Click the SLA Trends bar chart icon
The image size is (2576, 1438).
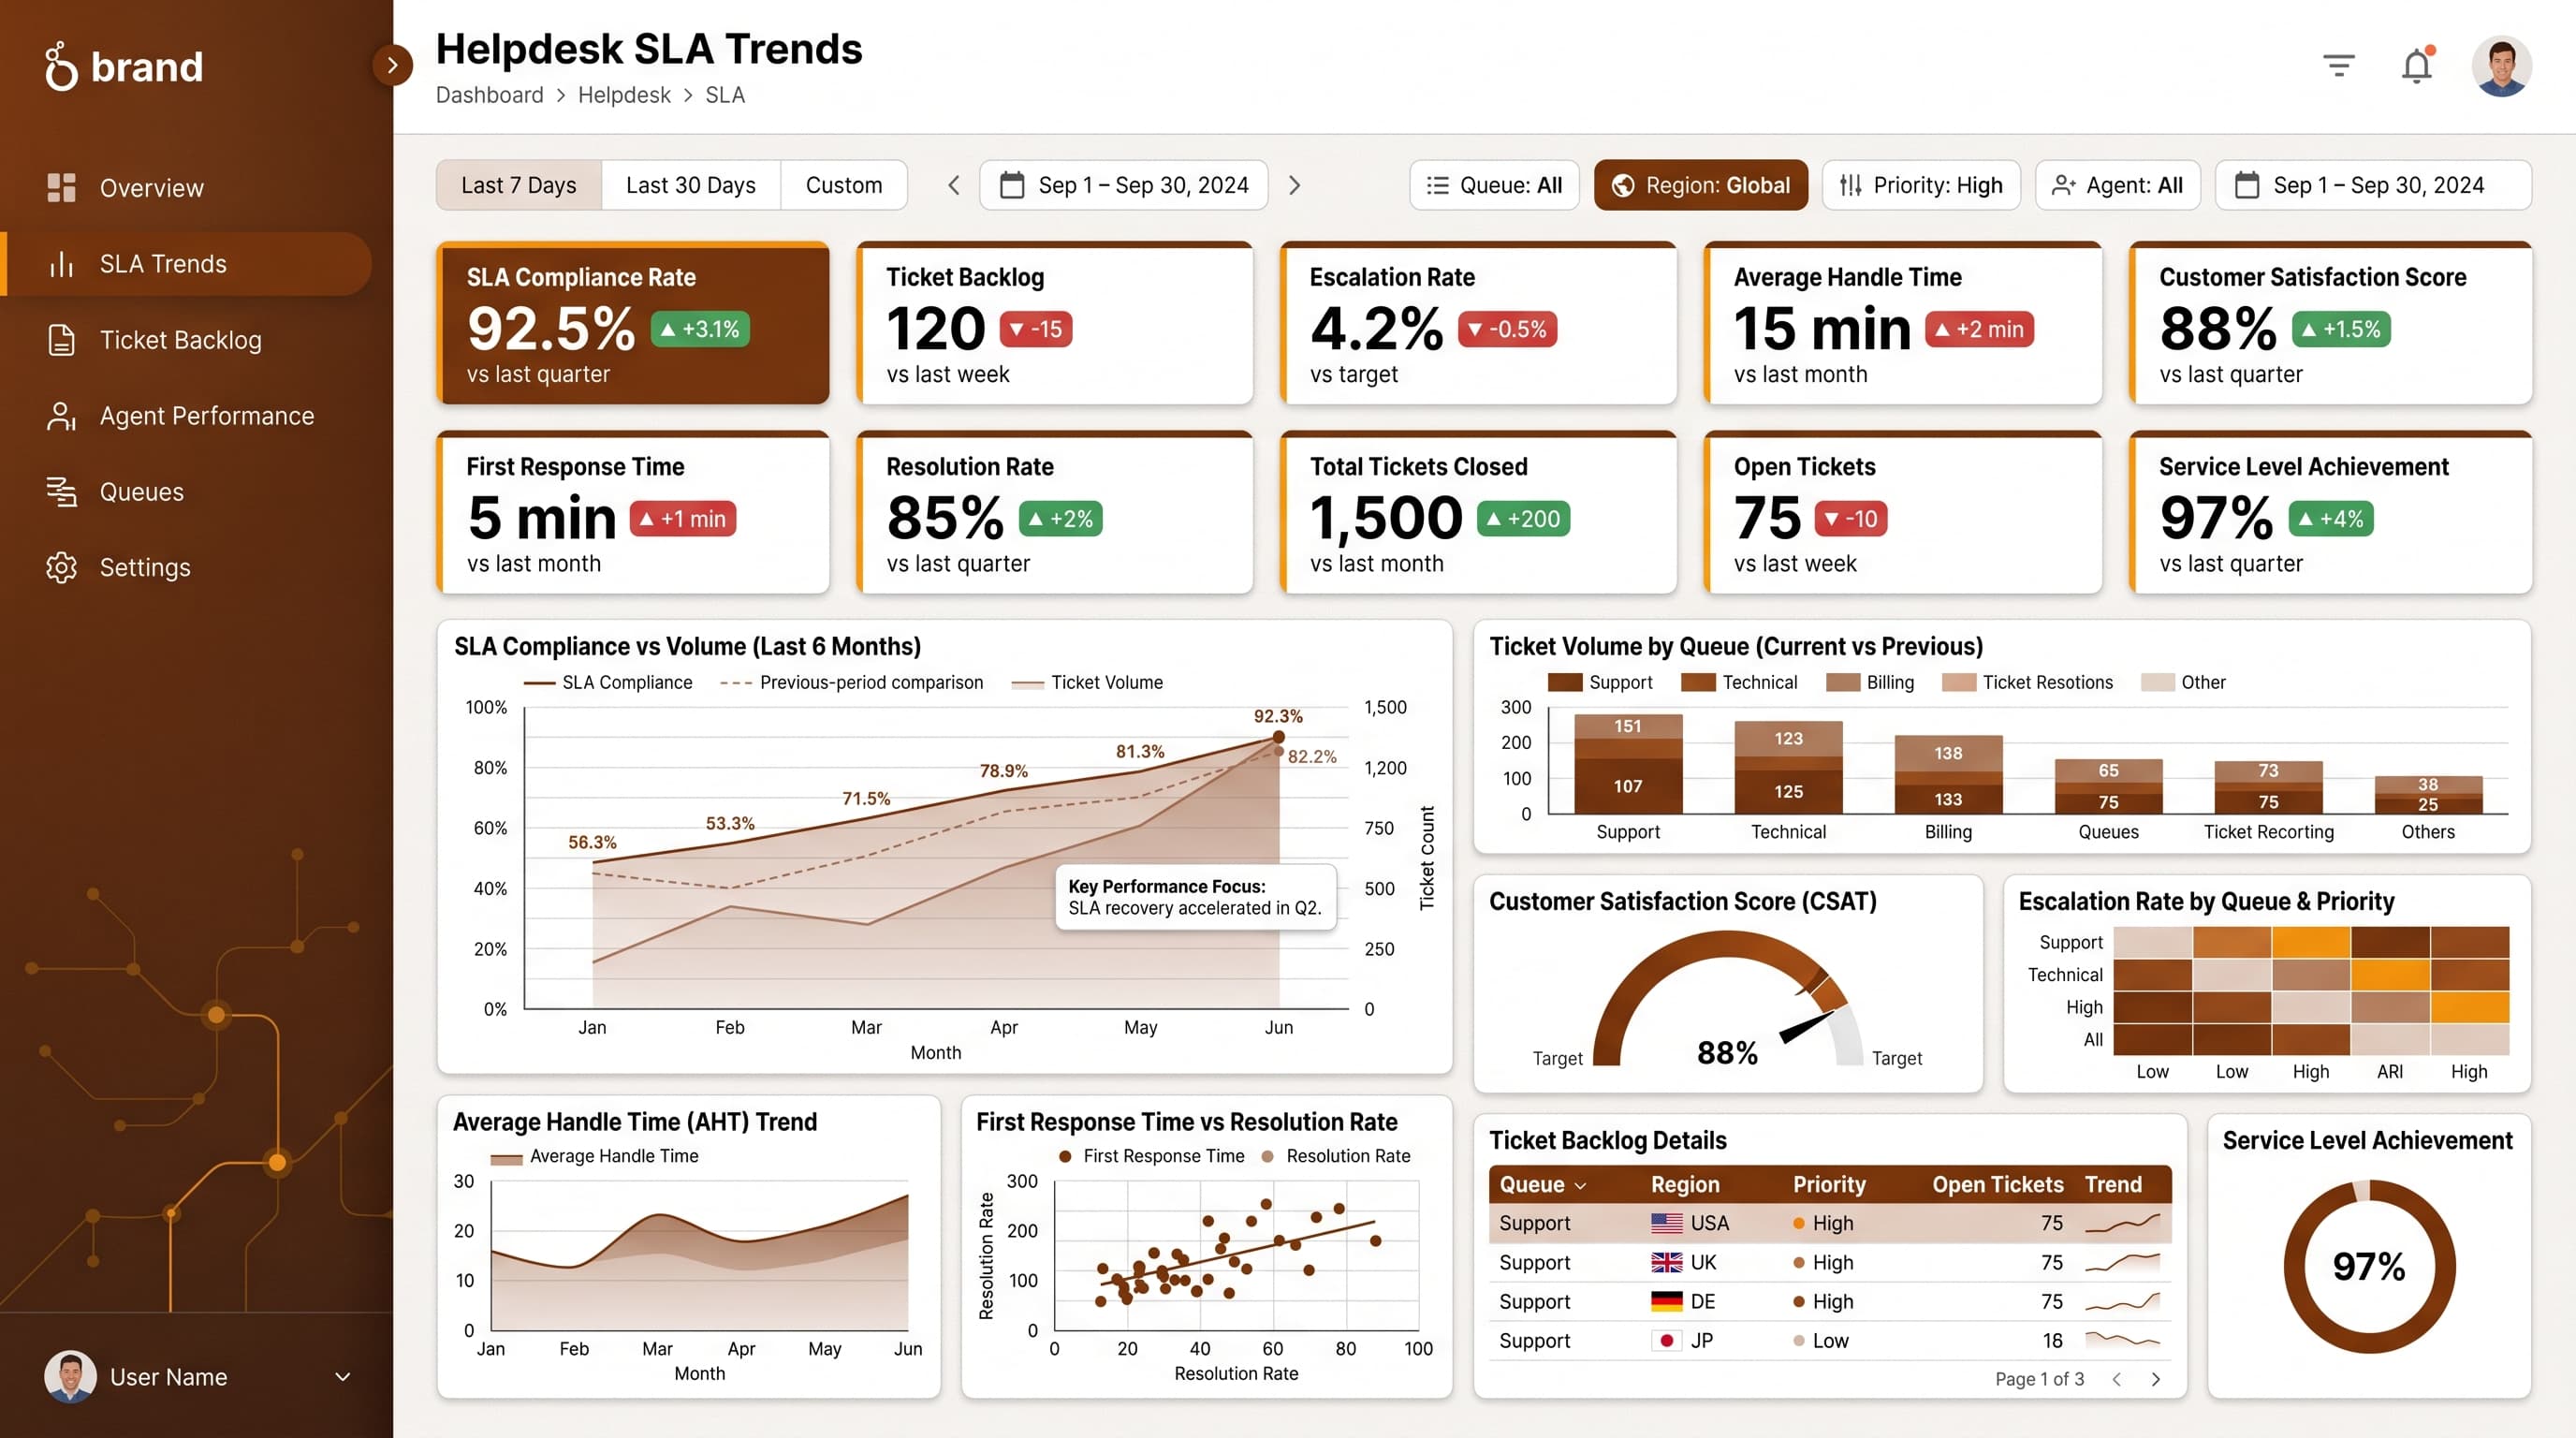(x=61, y=264)
